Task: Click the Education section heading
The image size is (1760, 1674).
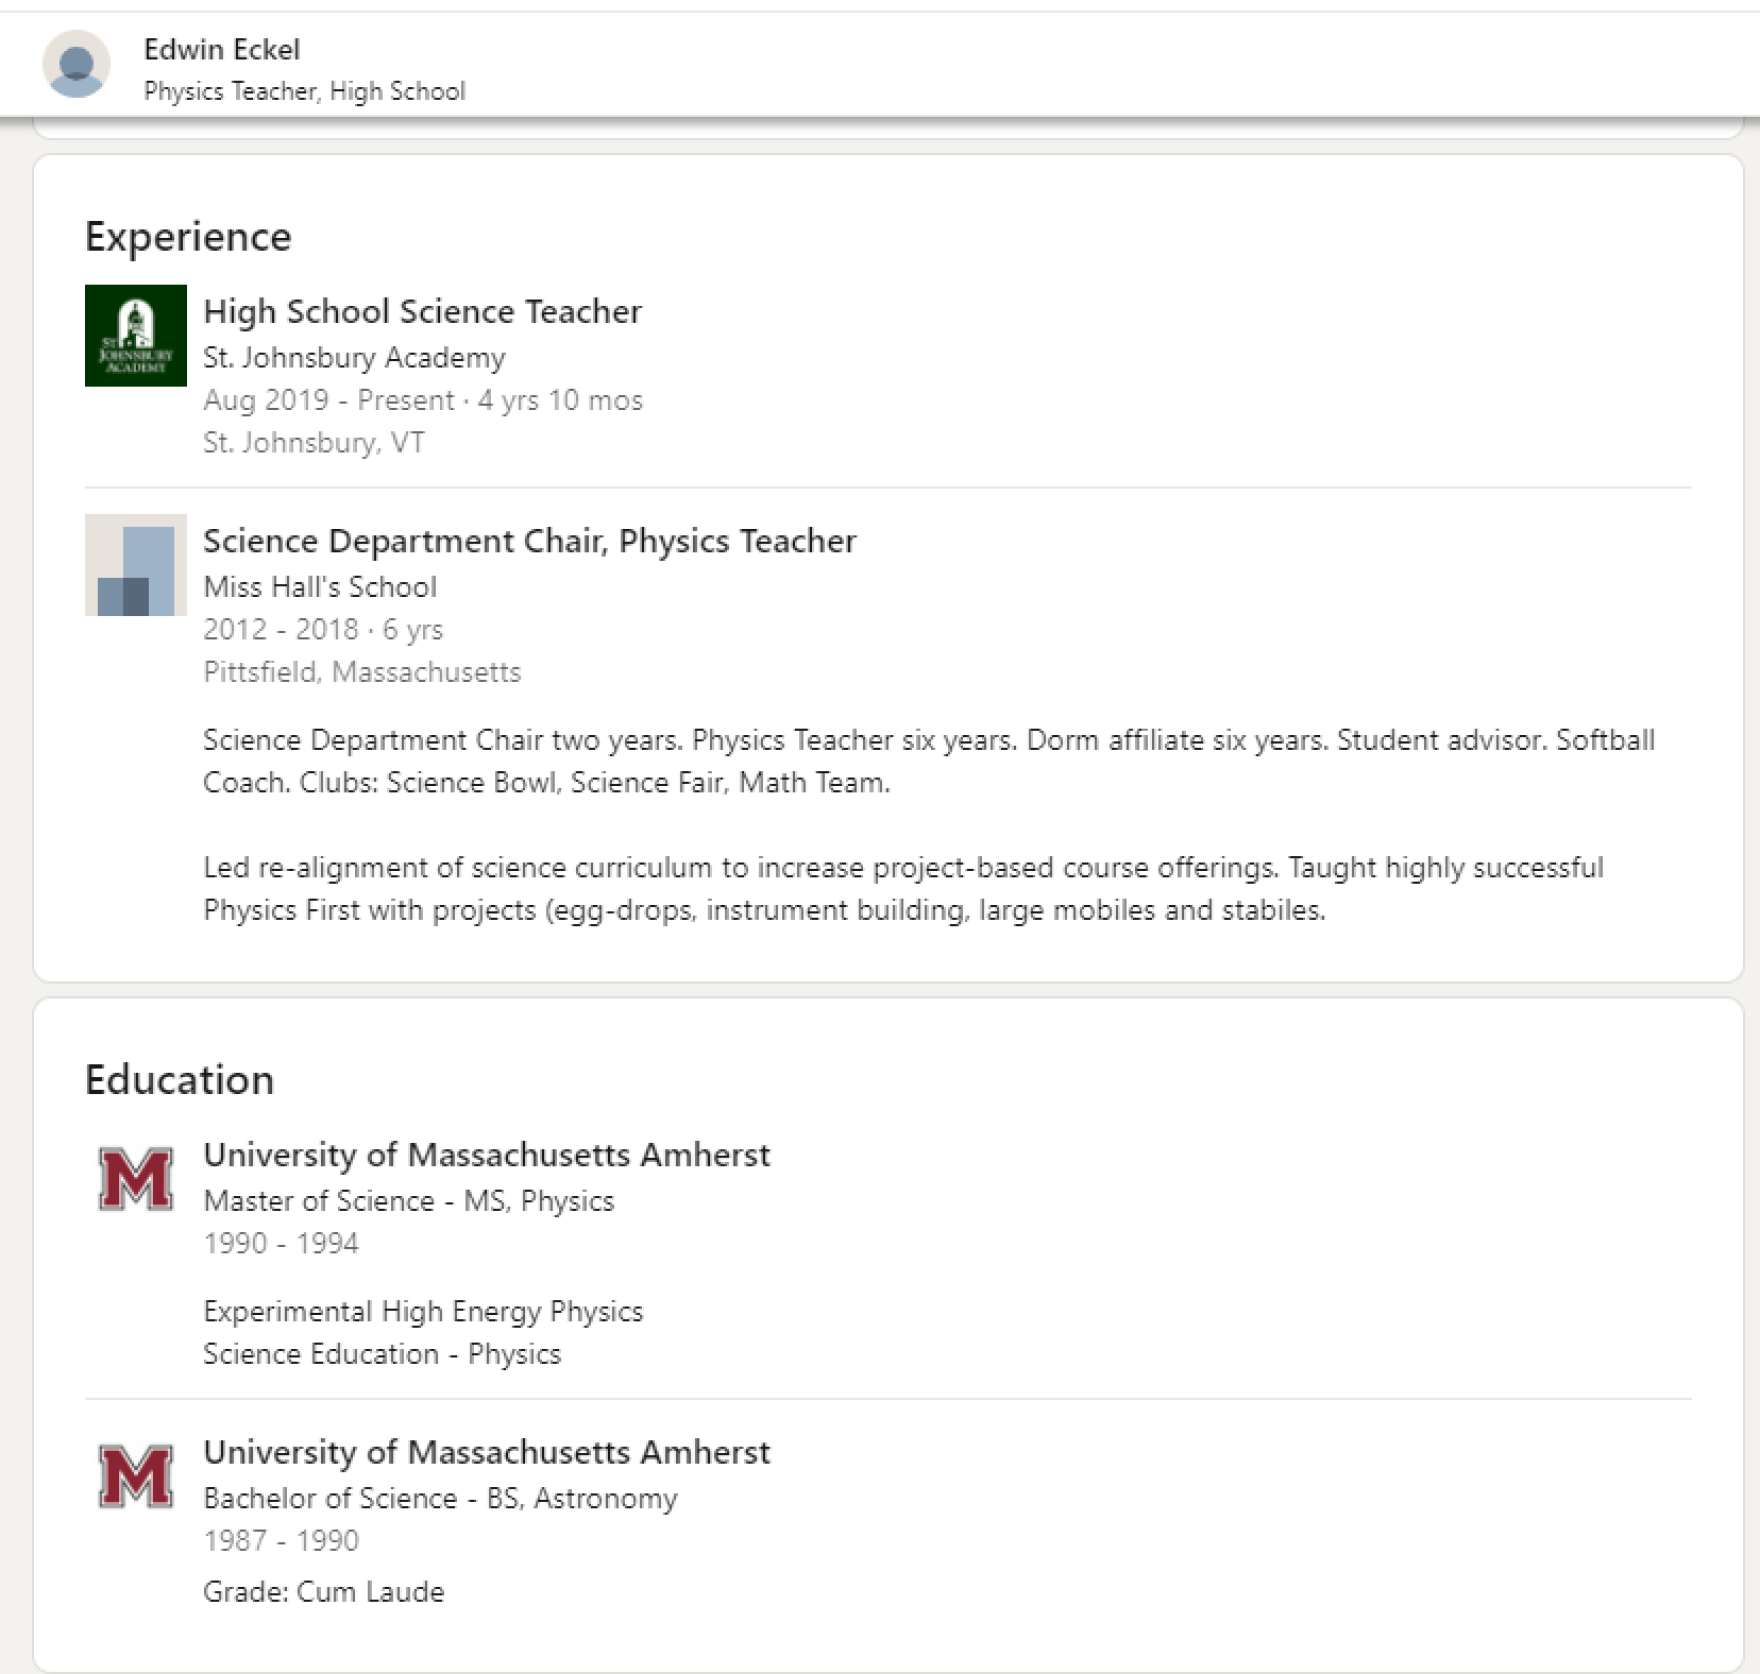Action: pyautogui.click(x=179, y=1080)
